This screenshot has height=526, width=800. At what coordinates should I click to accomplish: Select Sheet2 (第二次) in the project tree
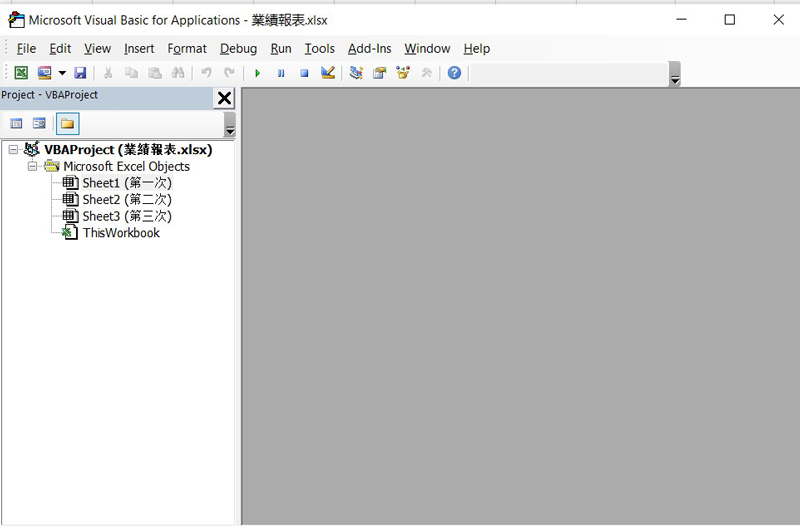click(126, 200)
